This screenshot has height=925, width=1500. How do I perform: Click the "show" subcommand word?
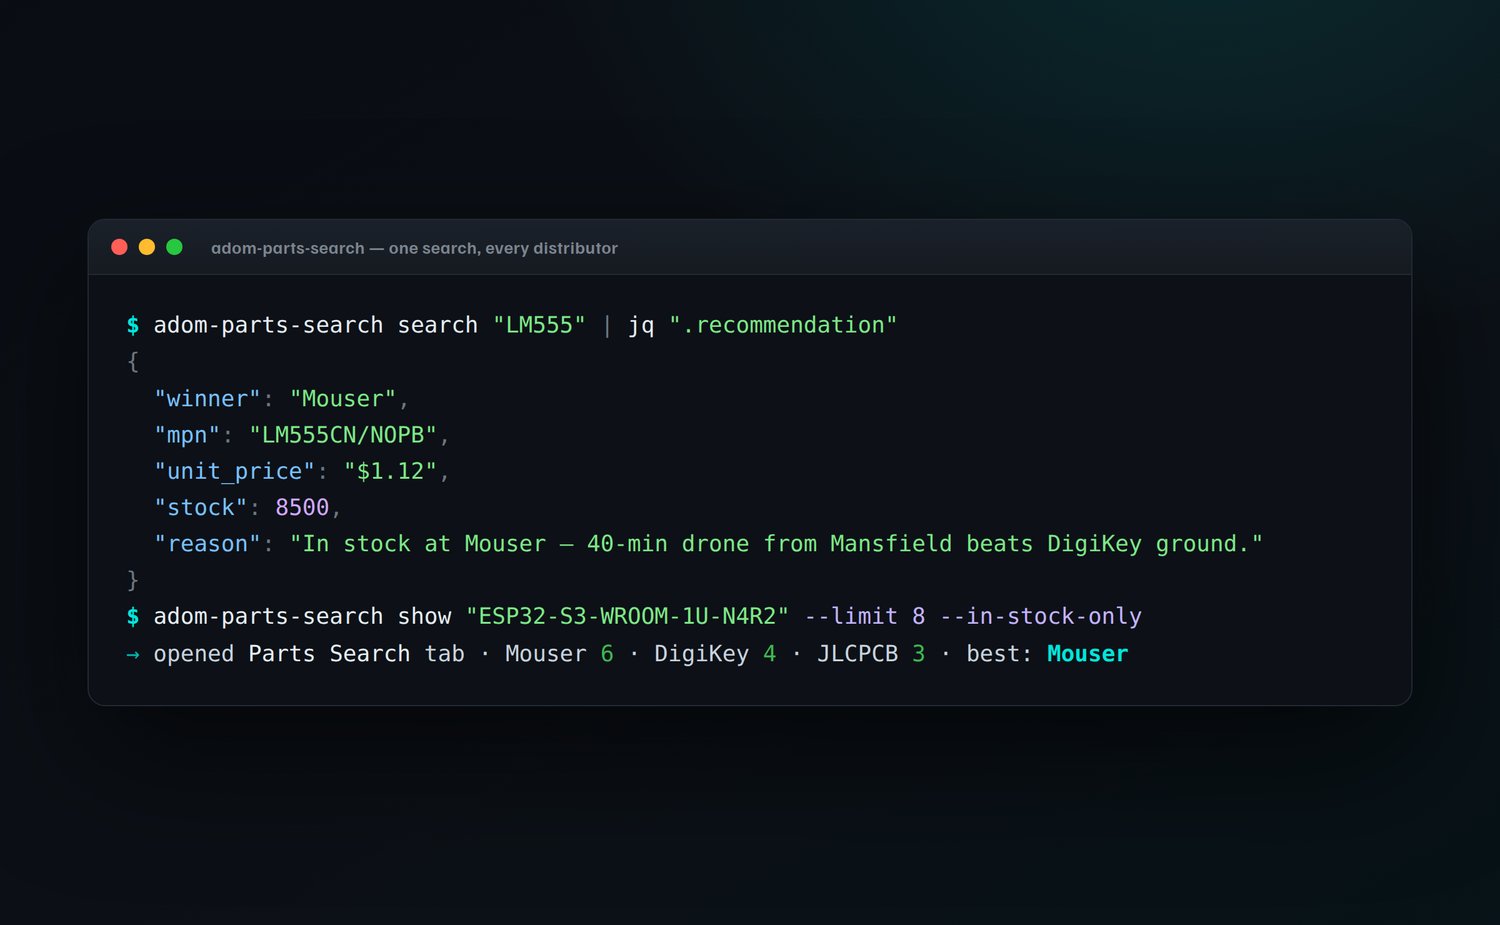pos(424,616)
